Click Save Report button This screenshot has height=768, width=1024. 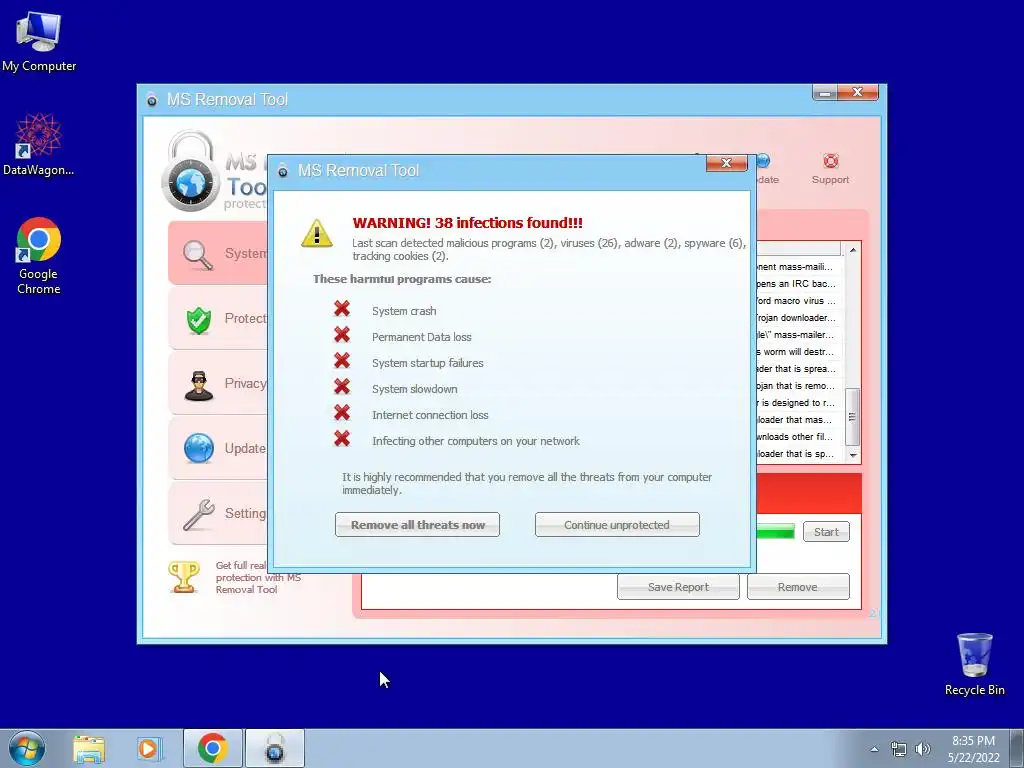(x=678, y=586)
